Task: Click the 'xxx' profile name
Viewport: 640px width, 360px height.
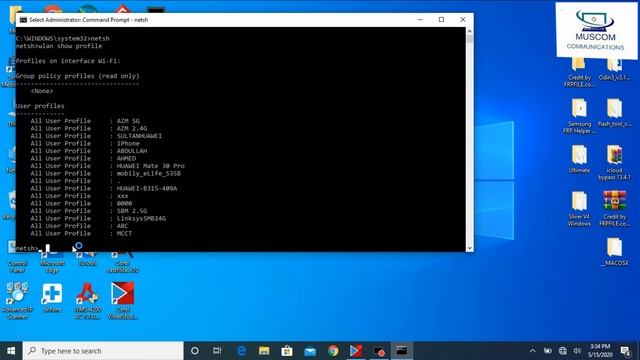Action: coord(122,196)
